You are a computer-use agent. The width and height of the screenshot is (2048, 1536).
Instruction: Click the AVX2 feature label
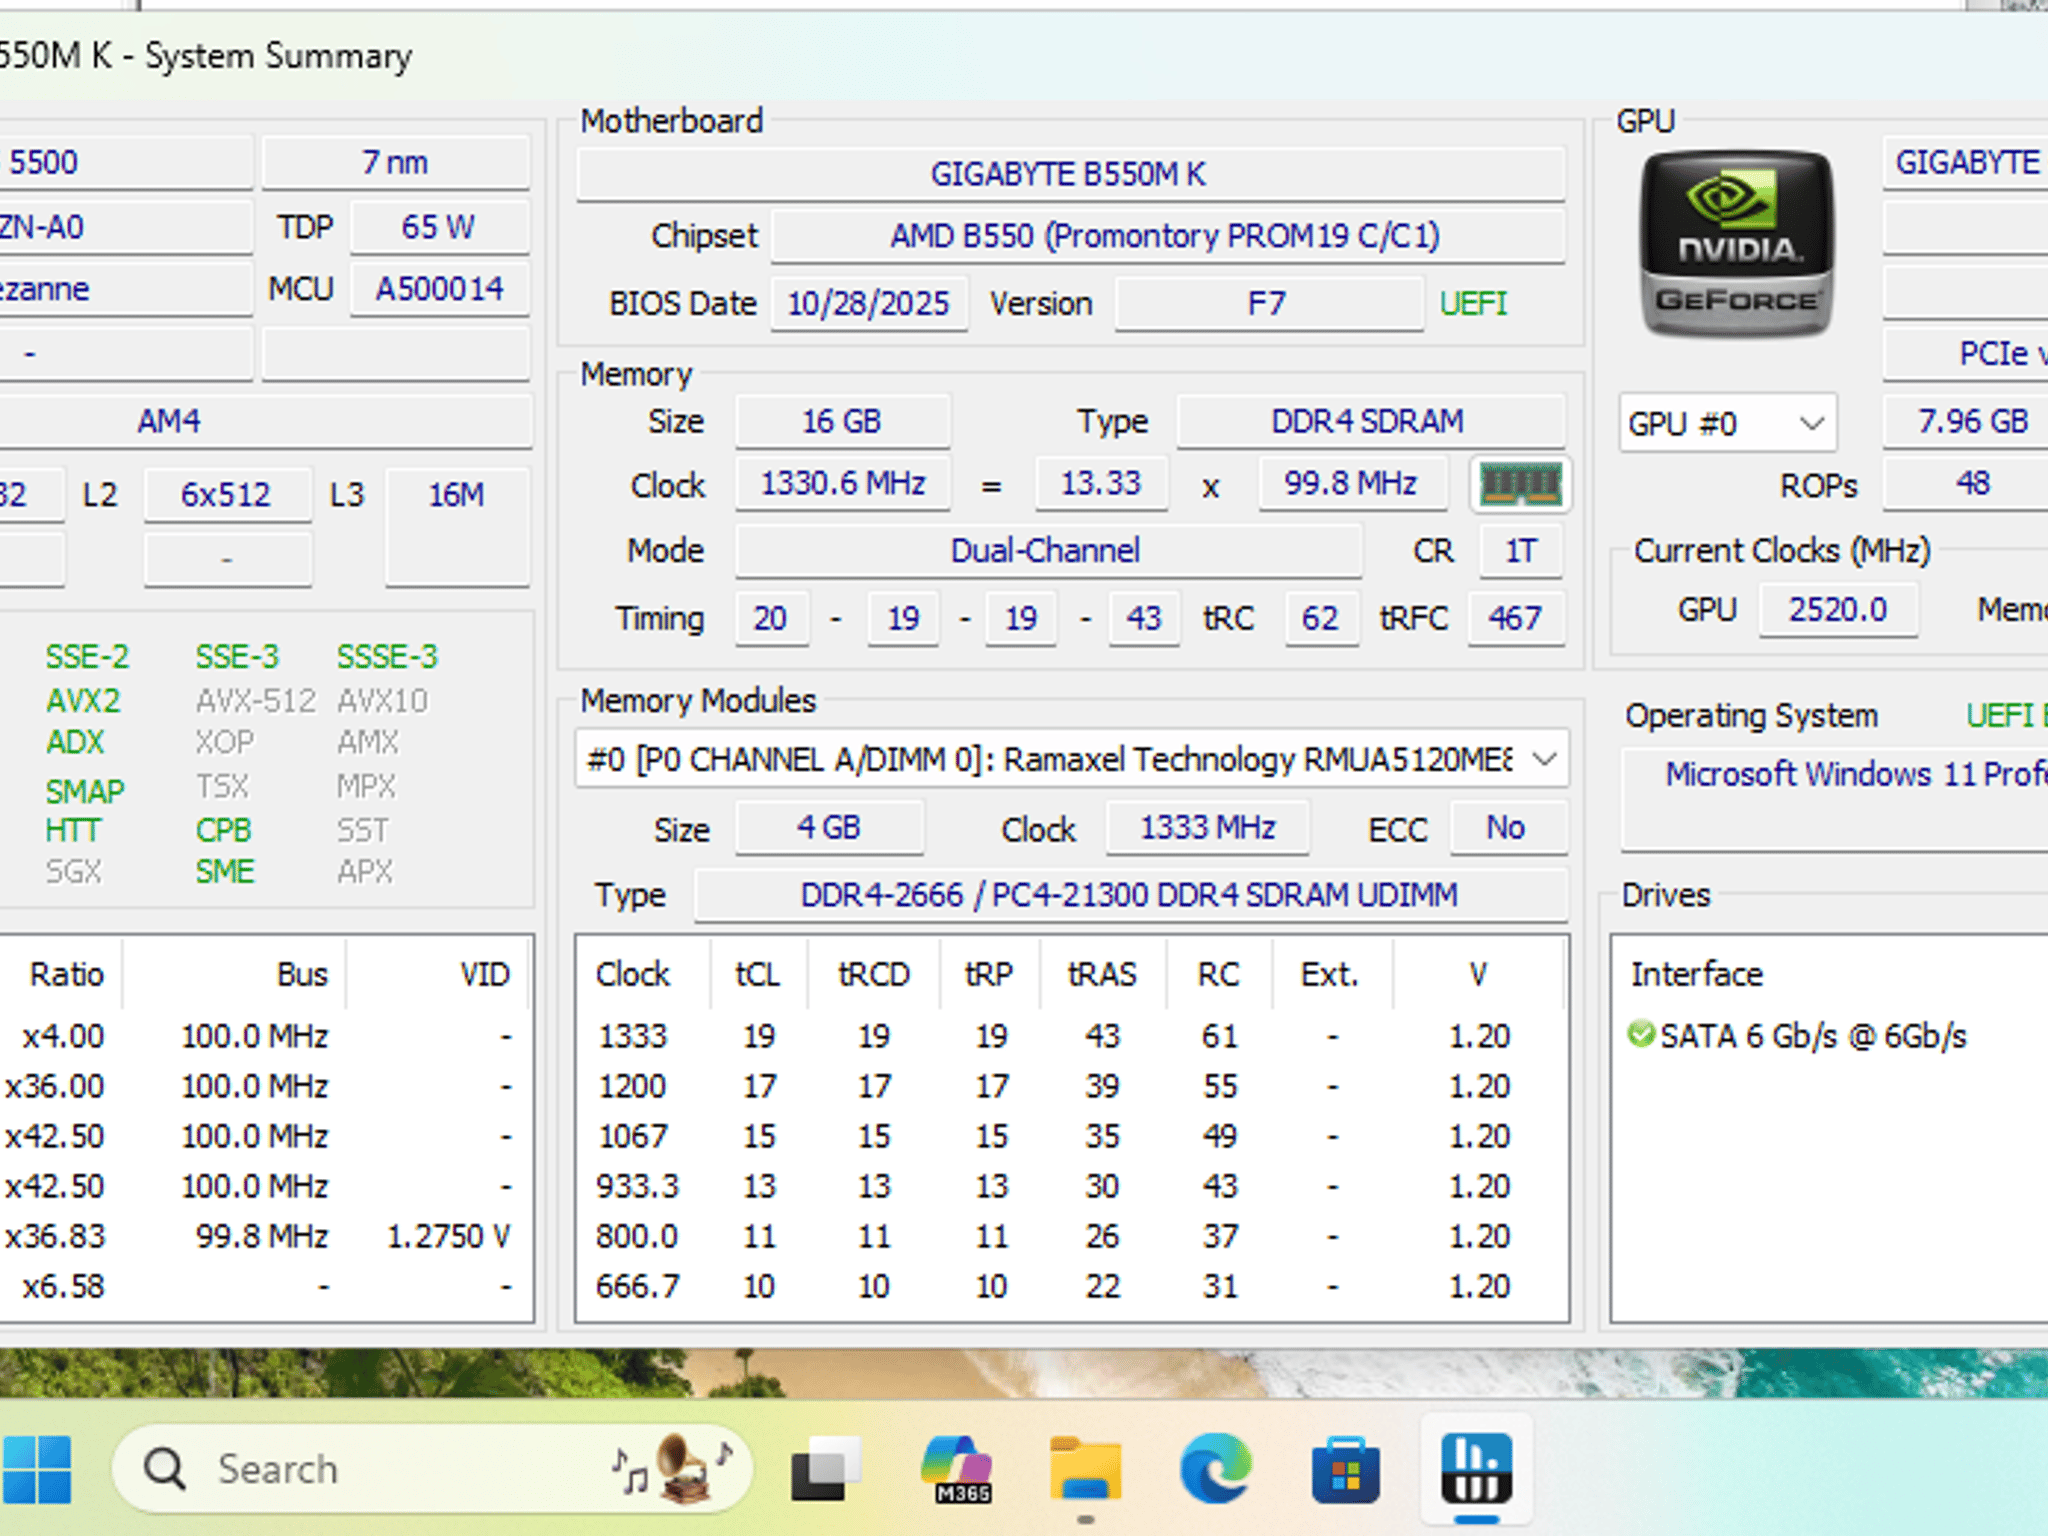pos(84,701)
